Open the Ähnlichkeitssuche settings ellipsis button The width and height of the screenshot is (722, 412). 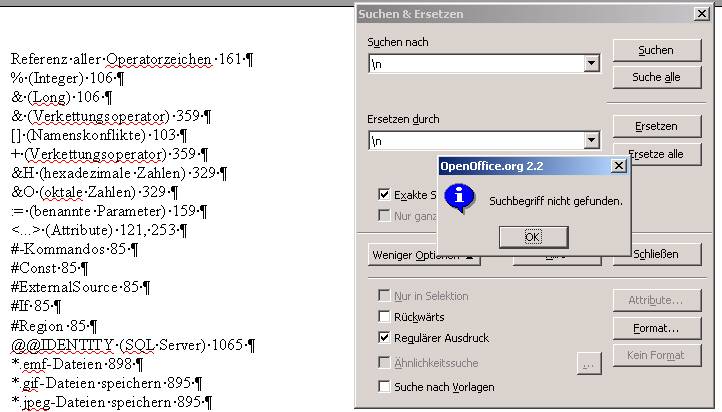pyautogui.click(x=589, y=363)
